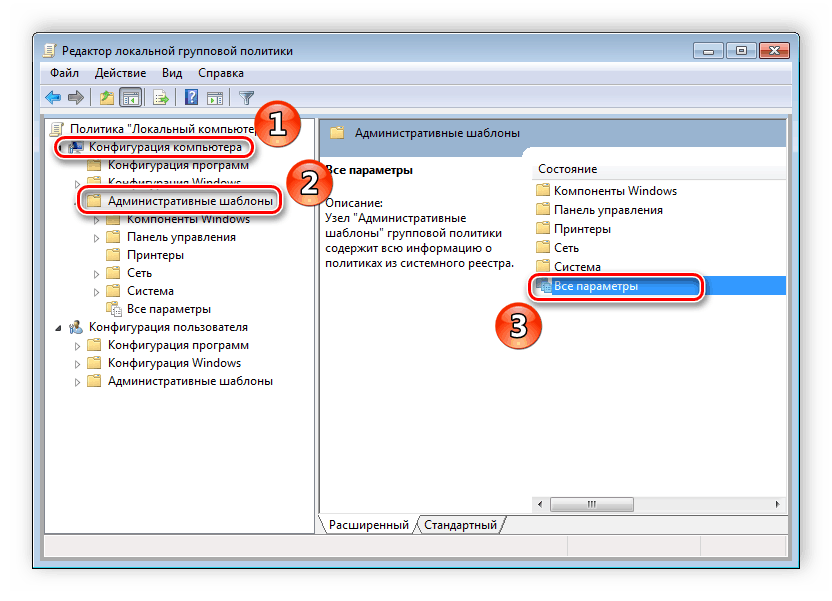Expand the Панель управления tree node

pyautogui.click(x=97, y=238)
